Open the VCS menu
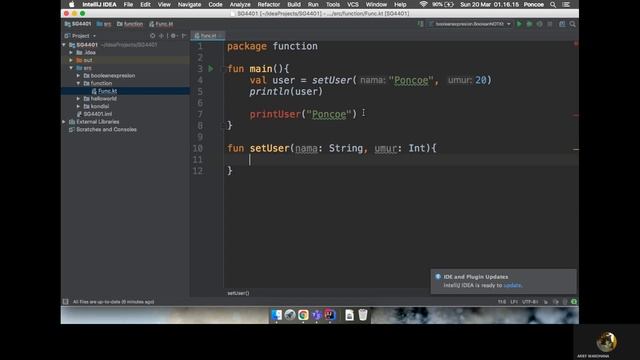 tap(353, 4)
